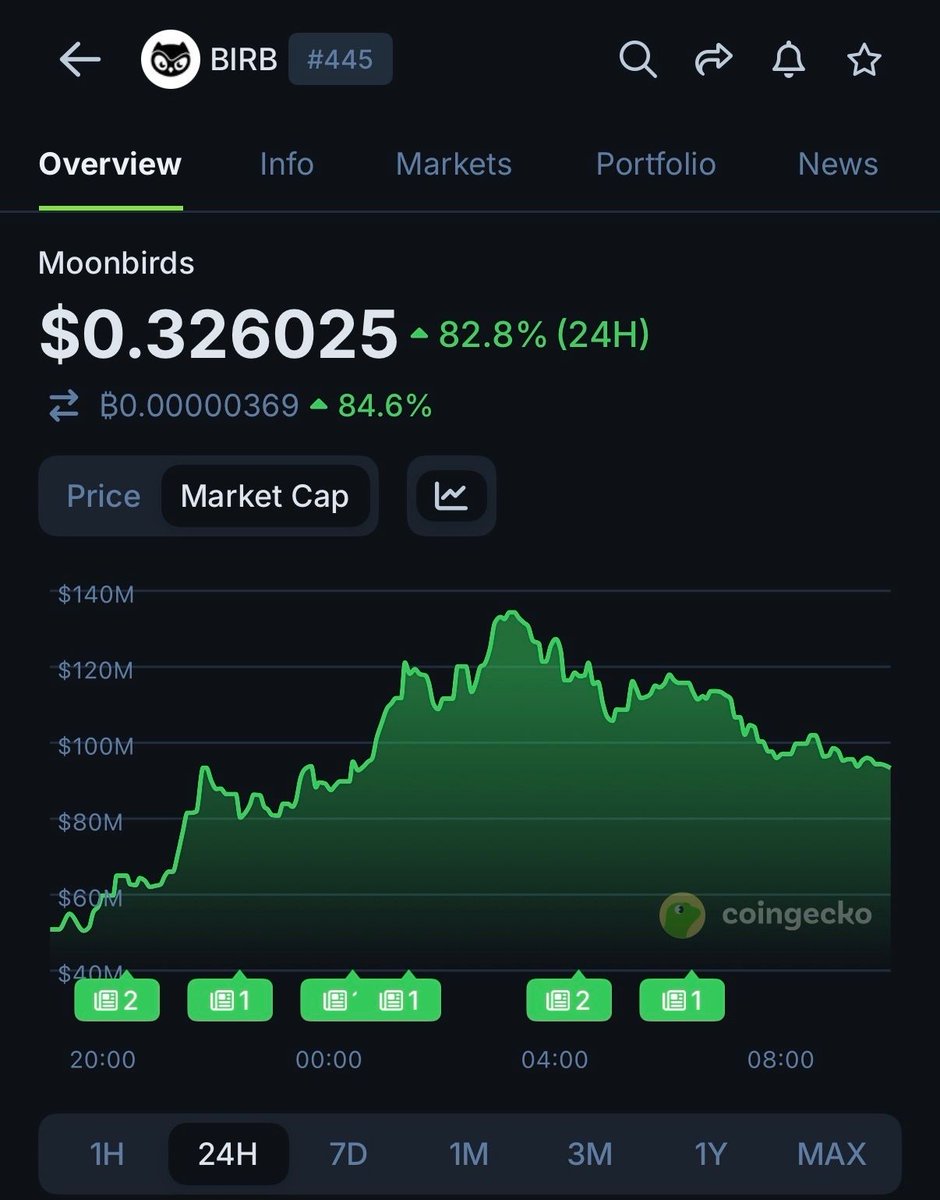Image resolution: width=940 pixels, height=1200 pixels.
Task: Select the 7D time range
Action: [348, 1154]
